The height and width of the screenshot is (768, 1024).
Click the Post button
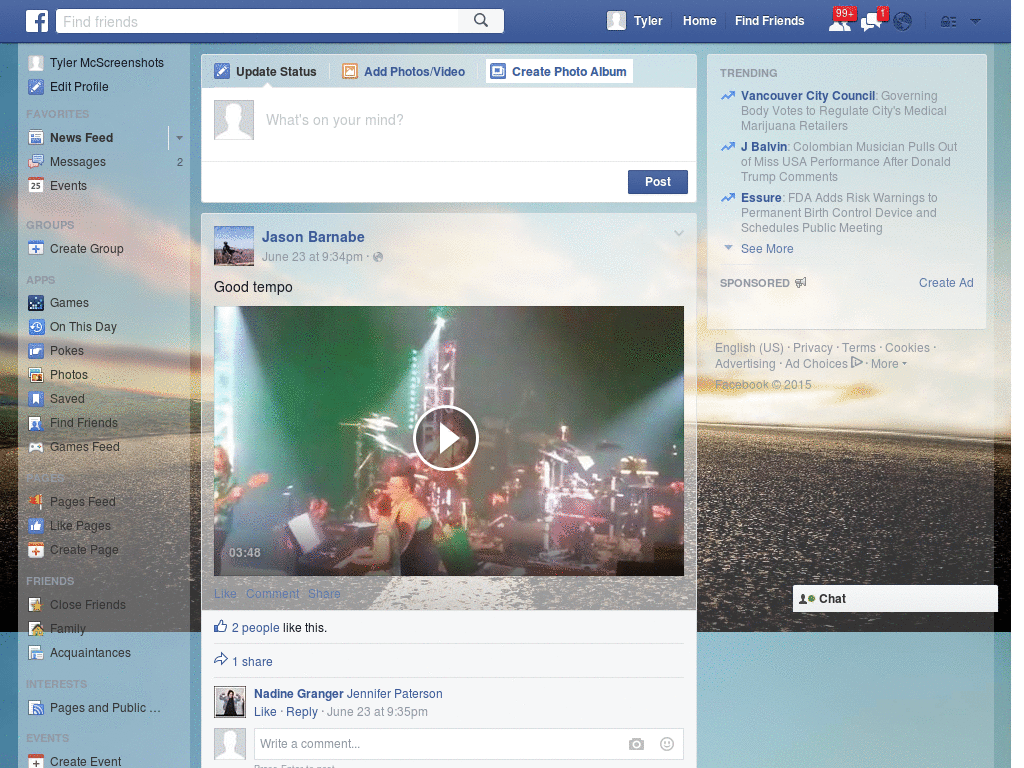[x=658, y=182]
